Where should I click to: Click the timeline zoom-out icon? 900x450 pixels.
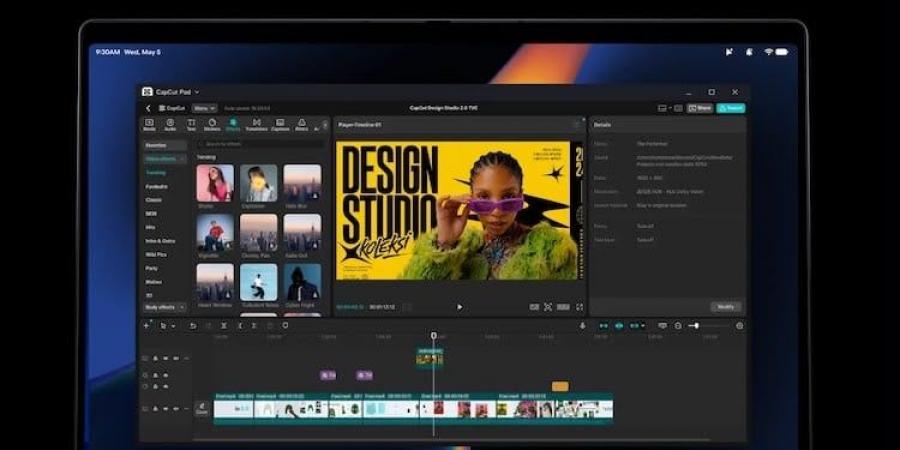click(x=678, y=325)
